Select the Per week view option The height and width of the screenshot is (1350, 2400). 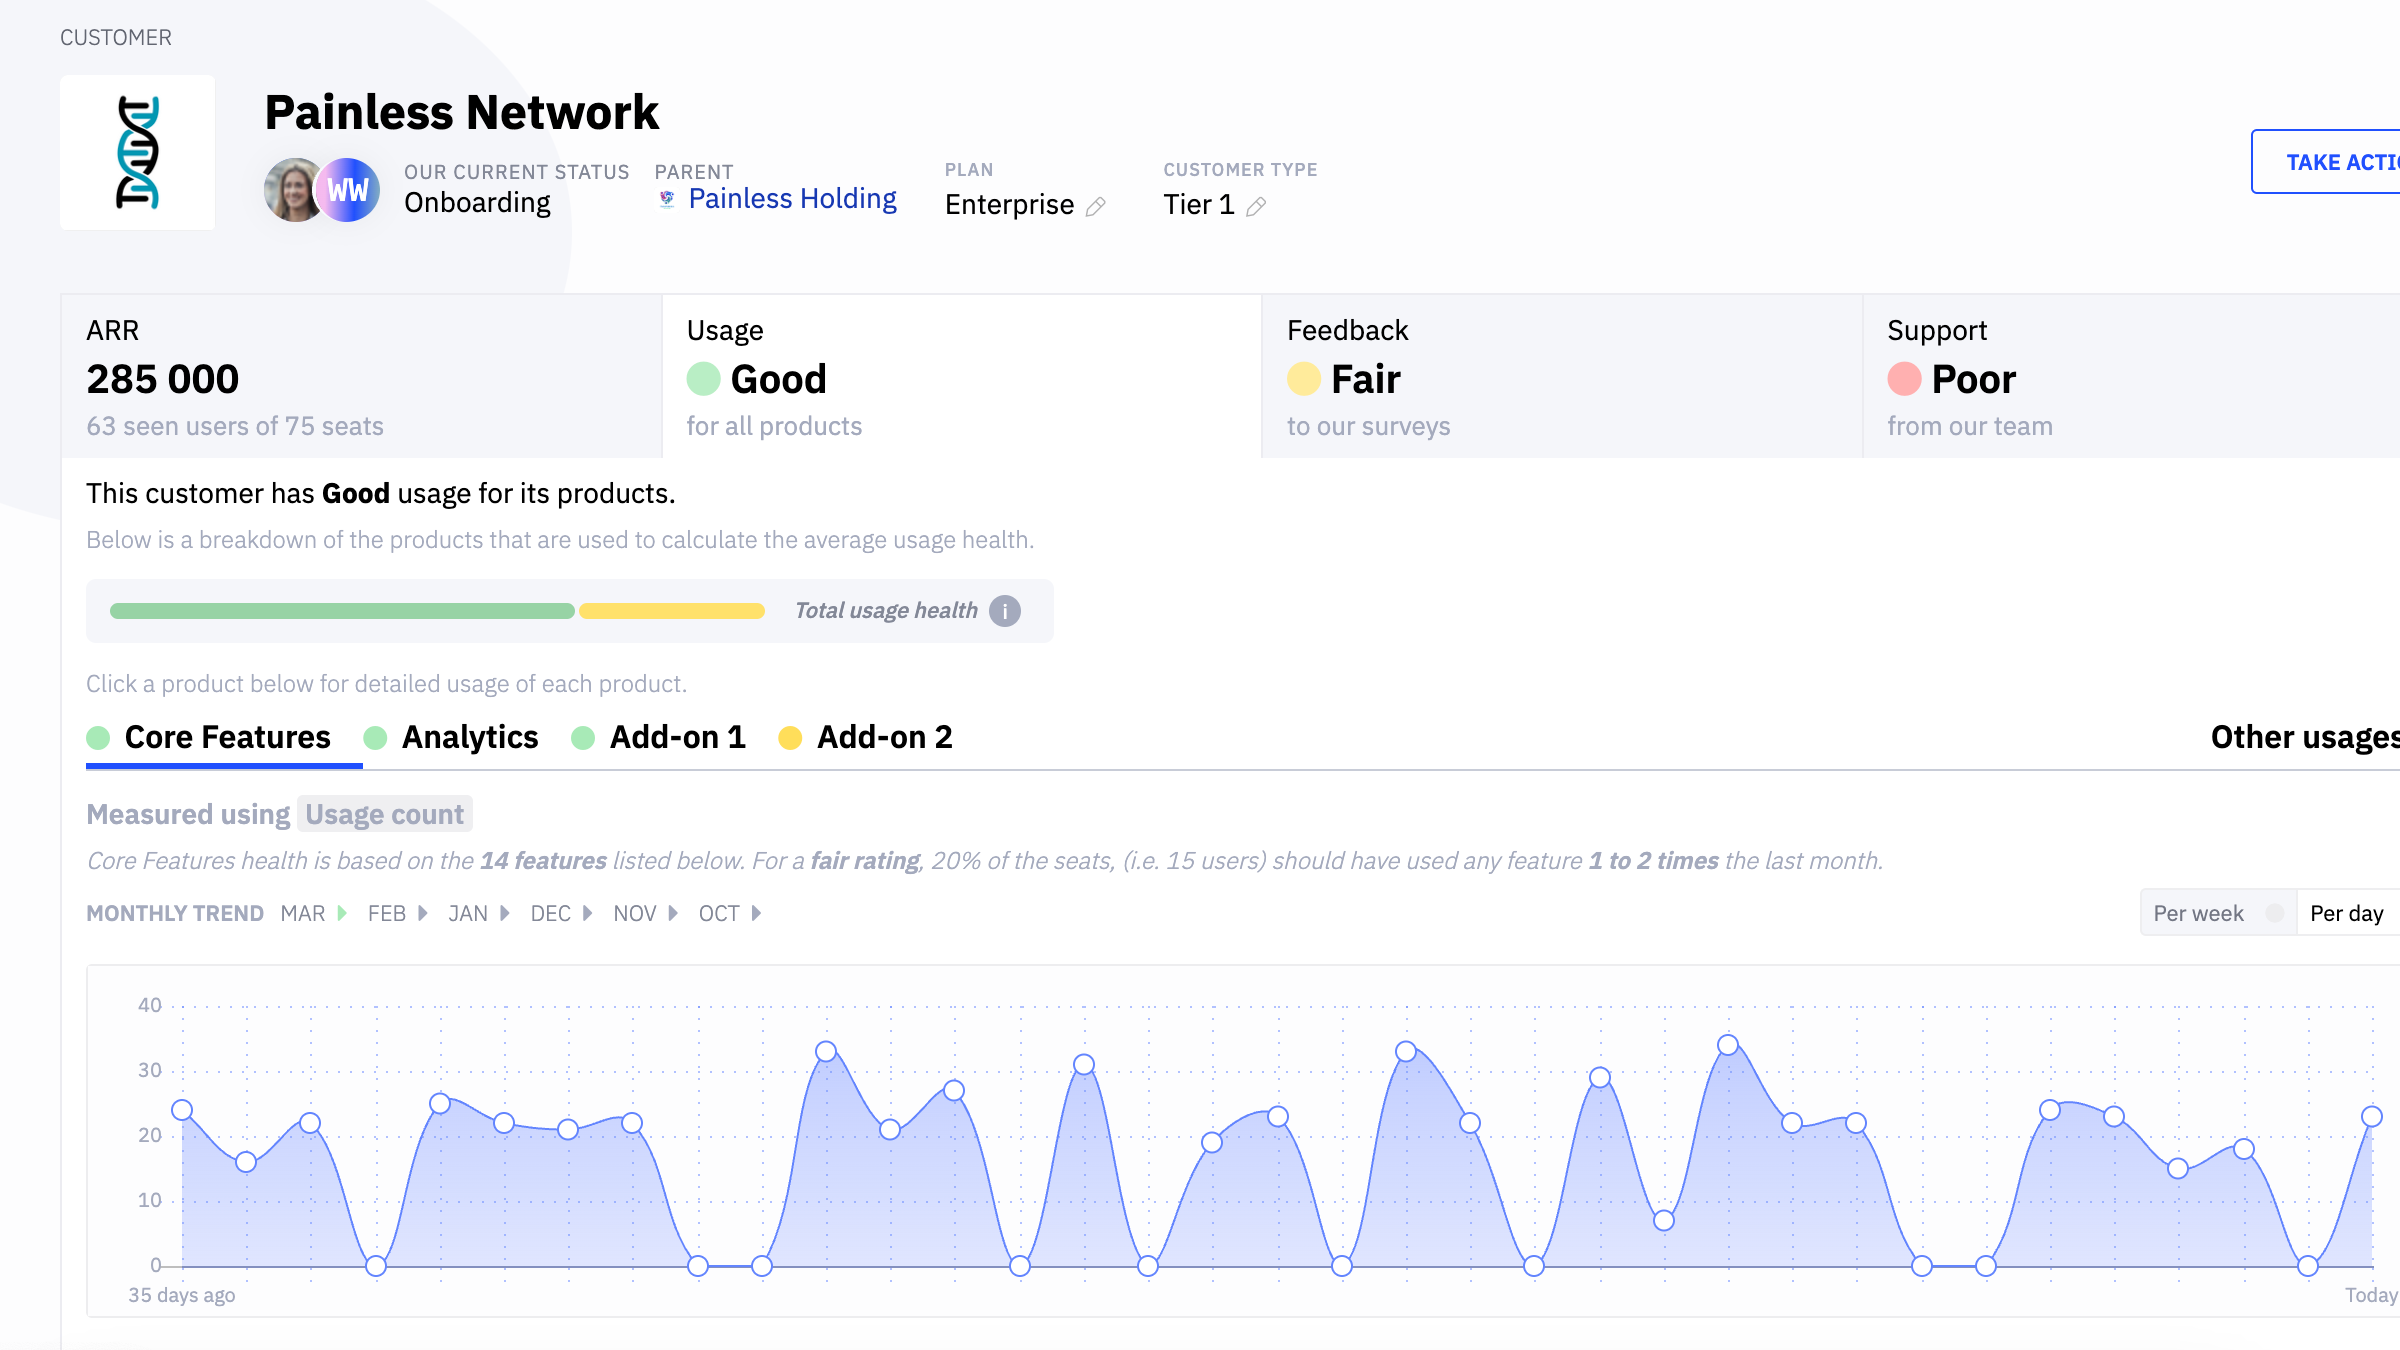[2198, 913]
